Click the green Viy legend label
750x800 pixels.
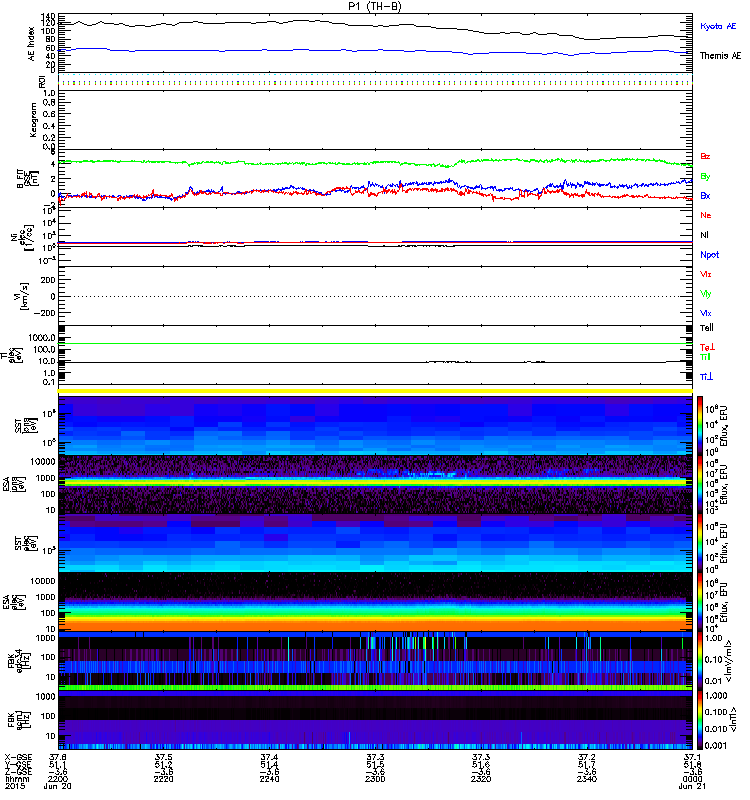click(x=705, y=294)
